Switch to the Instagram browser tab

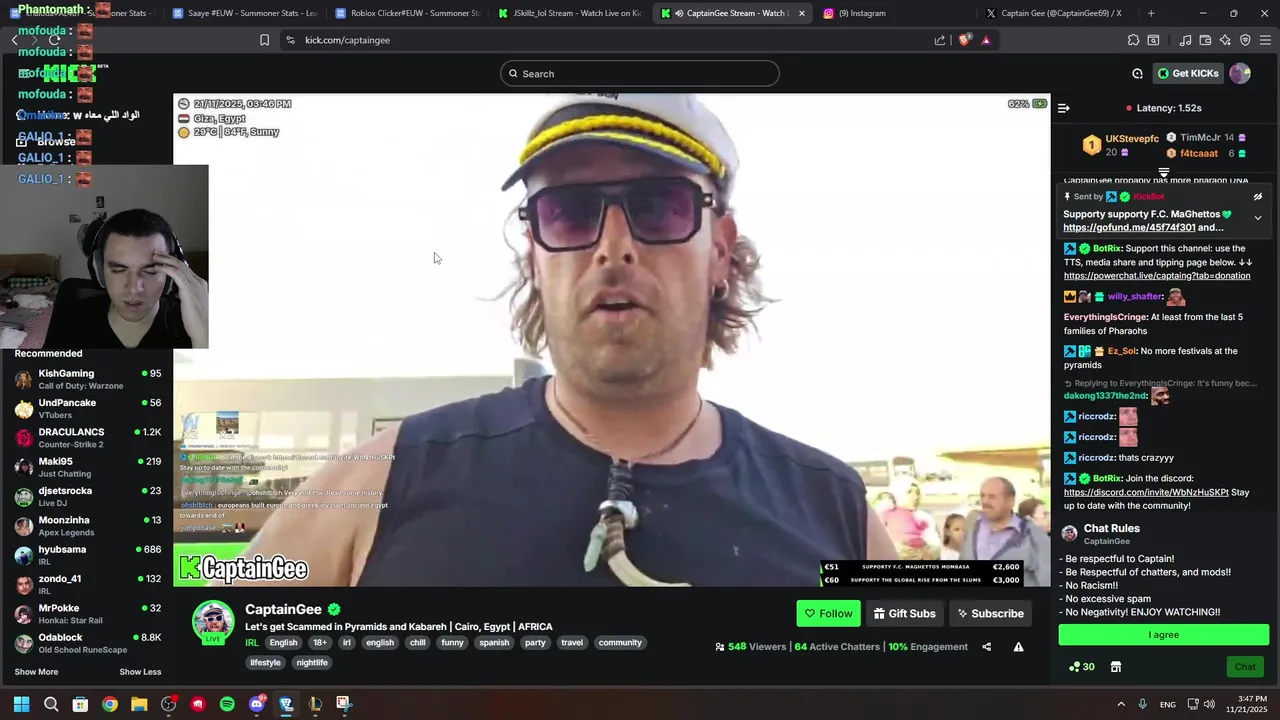point(895,13)
